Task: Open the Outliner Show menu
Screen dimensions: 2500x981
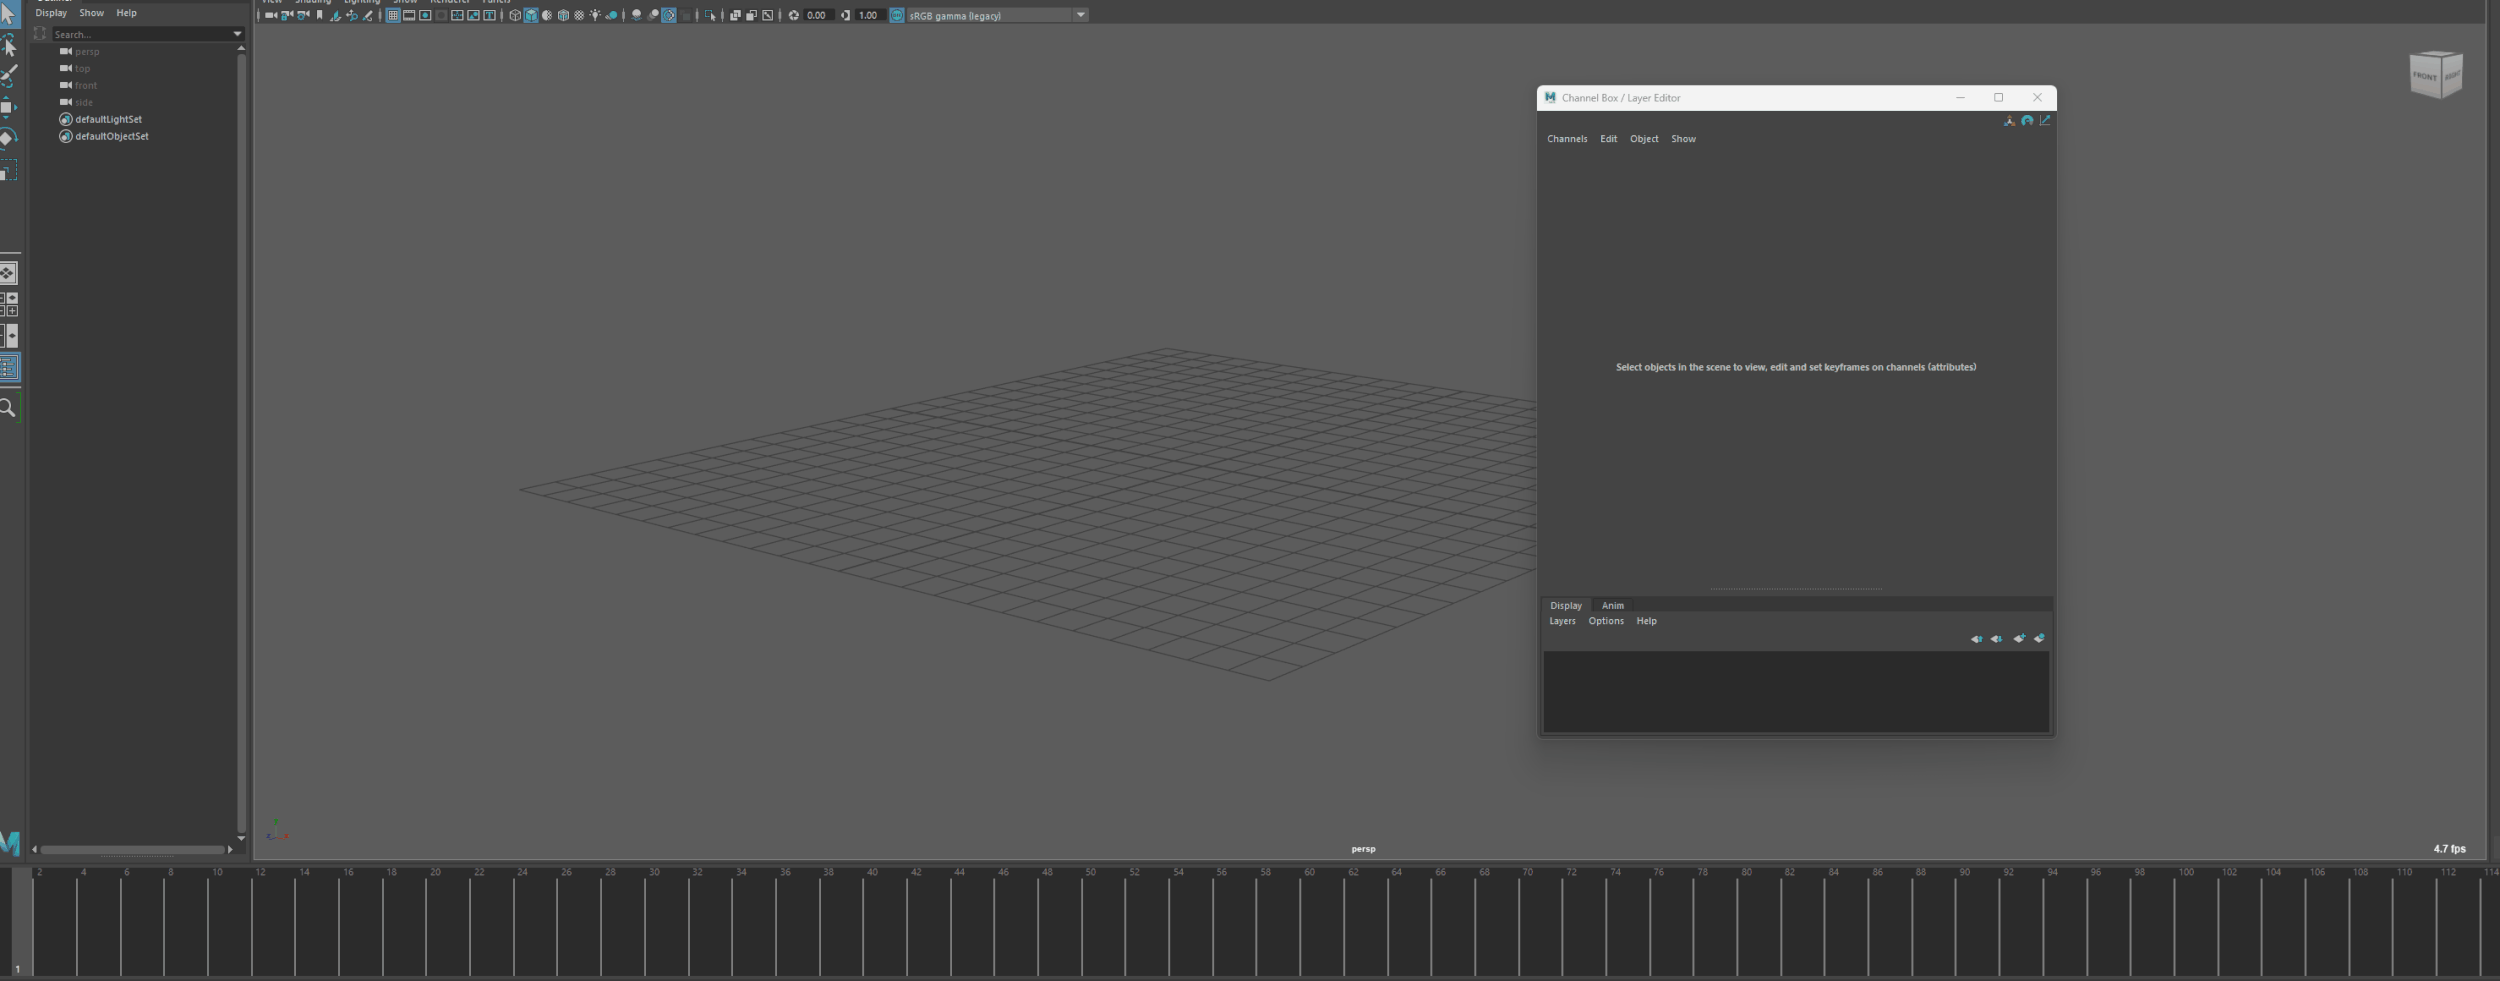Action: click(91, 13)
